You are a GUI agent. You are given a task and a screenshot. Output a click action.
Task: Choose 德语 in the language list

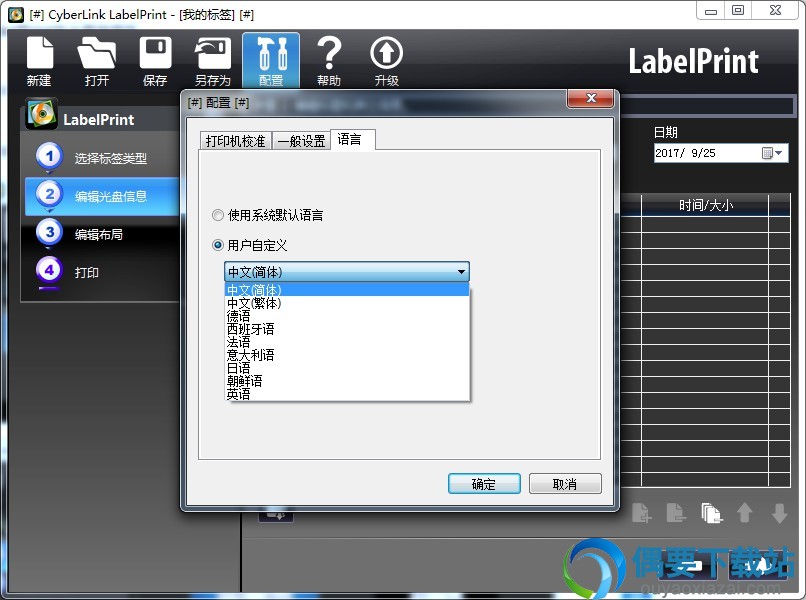click(x=347, y=316)
